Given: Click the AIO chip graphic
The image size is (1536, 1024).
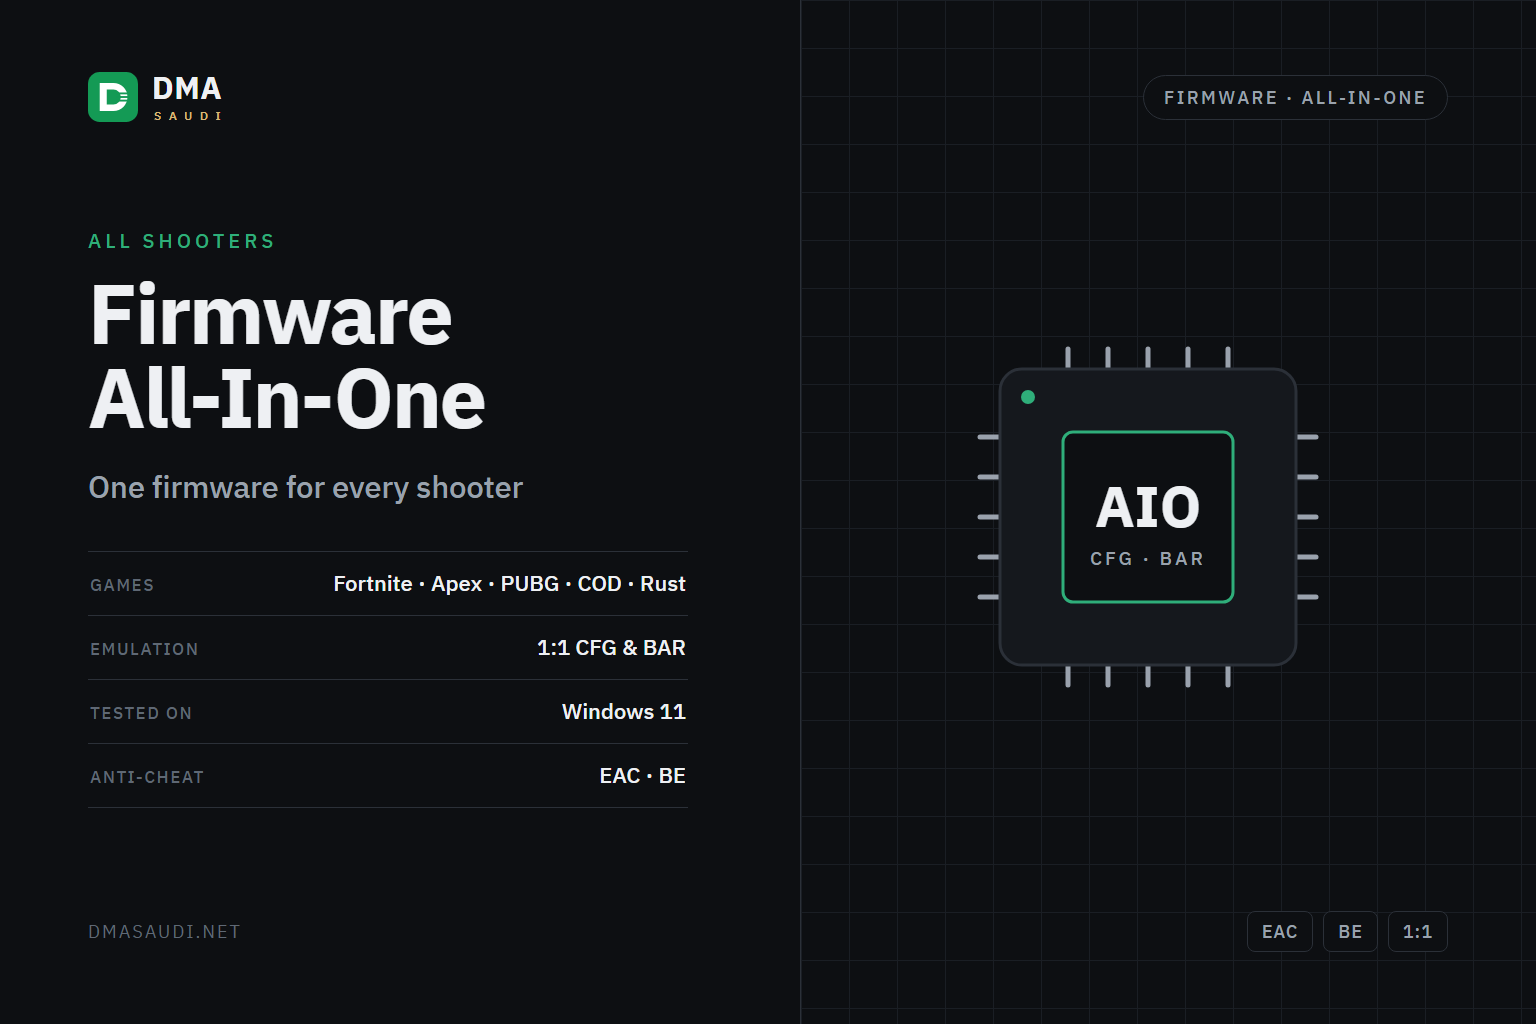Looking at the screenshot, I should pyautogui.click(x=1148, y=517).
